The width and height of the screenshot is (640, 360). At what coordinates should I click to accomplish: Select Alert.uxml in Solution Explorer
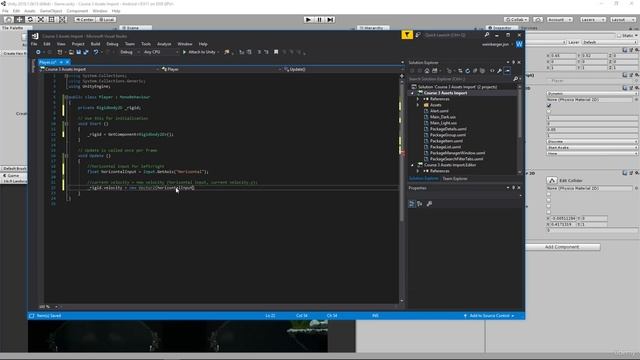click(x=439, y=111)
